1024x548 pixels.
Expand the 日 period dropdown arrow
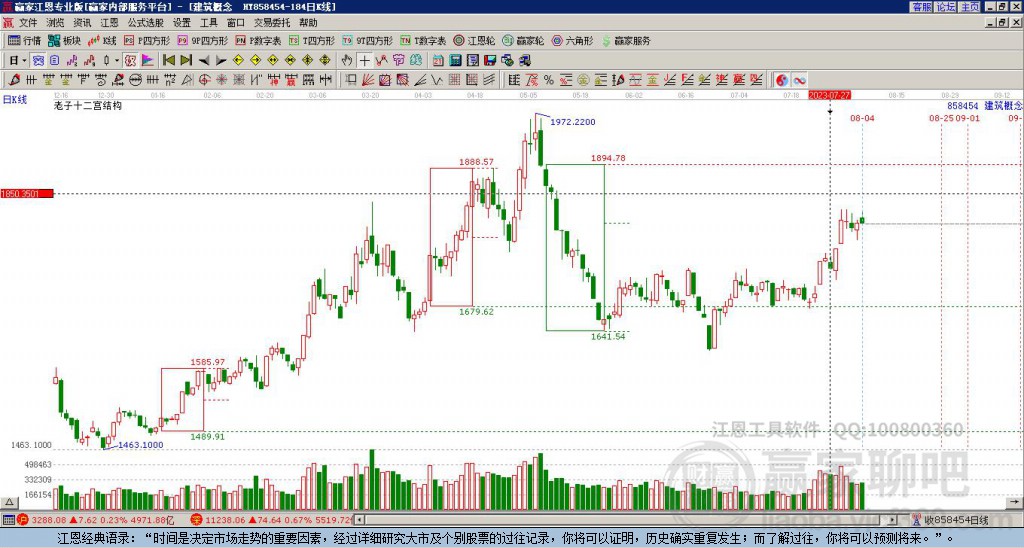(x=25, y=60)
